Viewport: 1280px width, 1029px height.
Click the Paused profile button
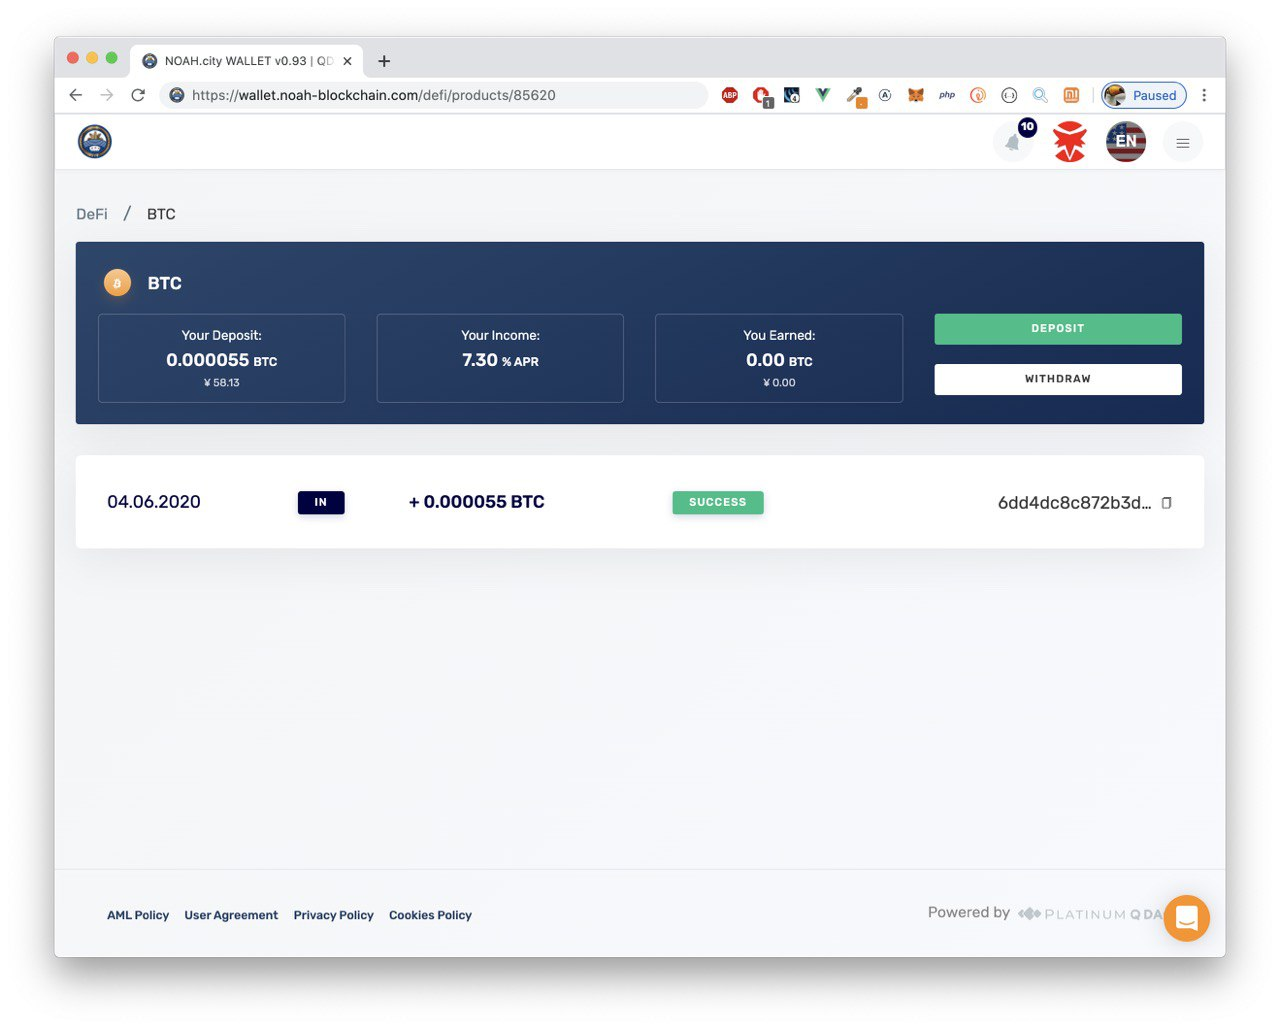pyautogui.click(x=1144, y=95)
